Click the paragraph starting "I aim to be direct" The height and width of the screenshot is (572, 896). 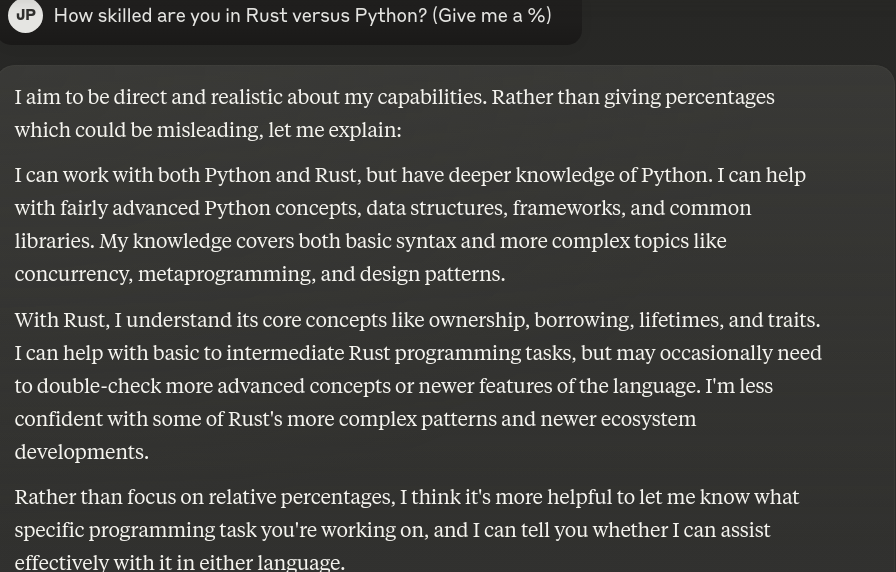[394, 113]
